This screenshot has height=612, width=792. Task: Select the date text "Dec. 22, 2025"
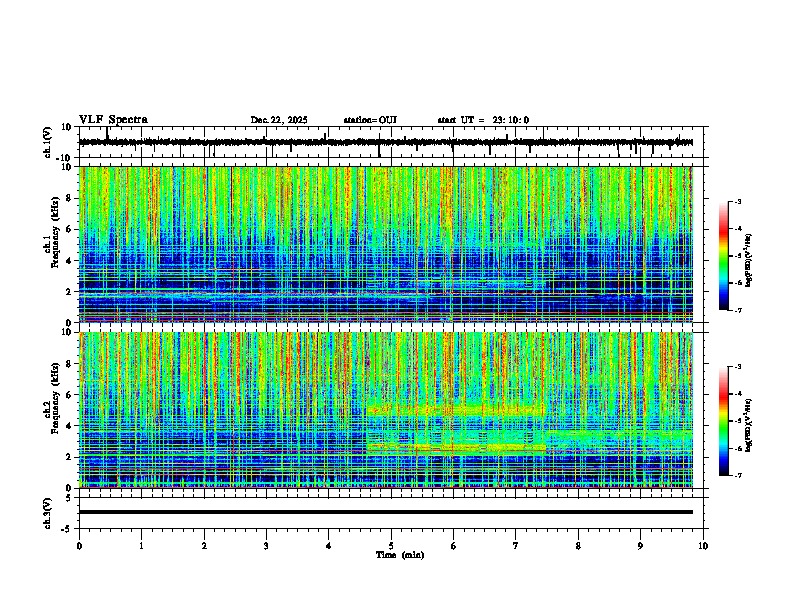click(x=279, y=120)
